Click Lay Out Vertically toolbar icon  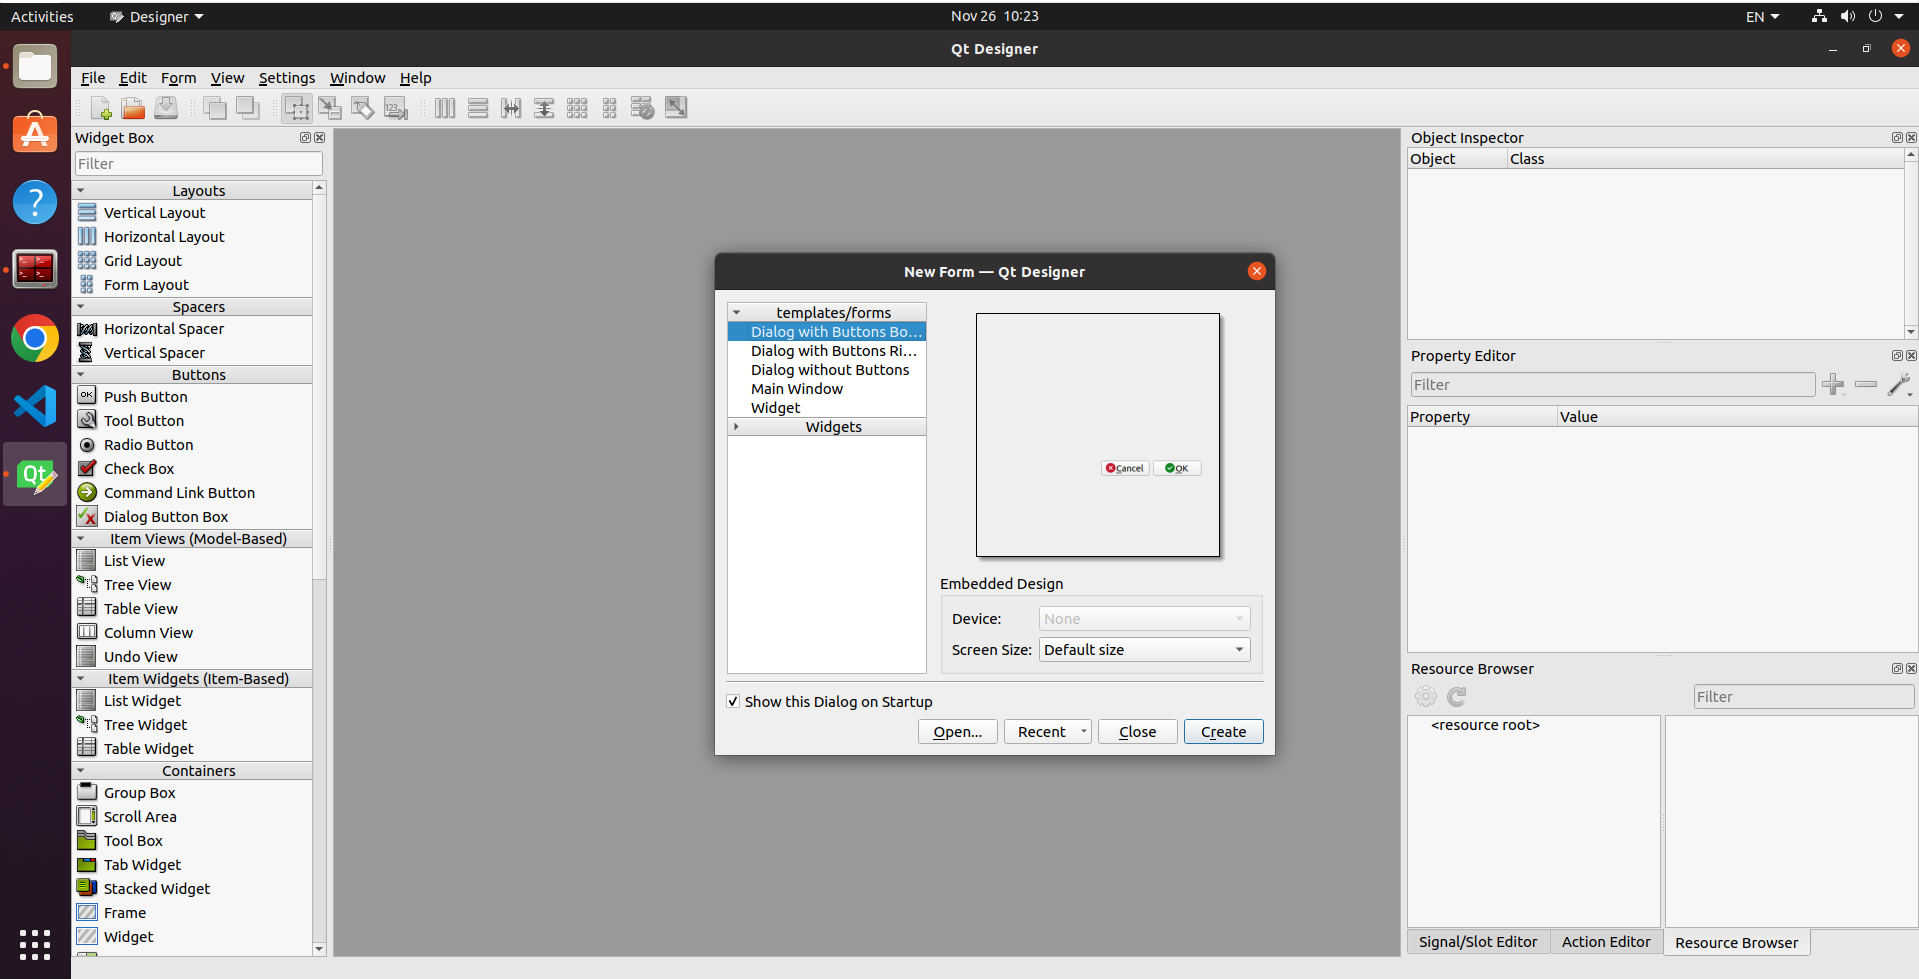(x=478, y=108)
